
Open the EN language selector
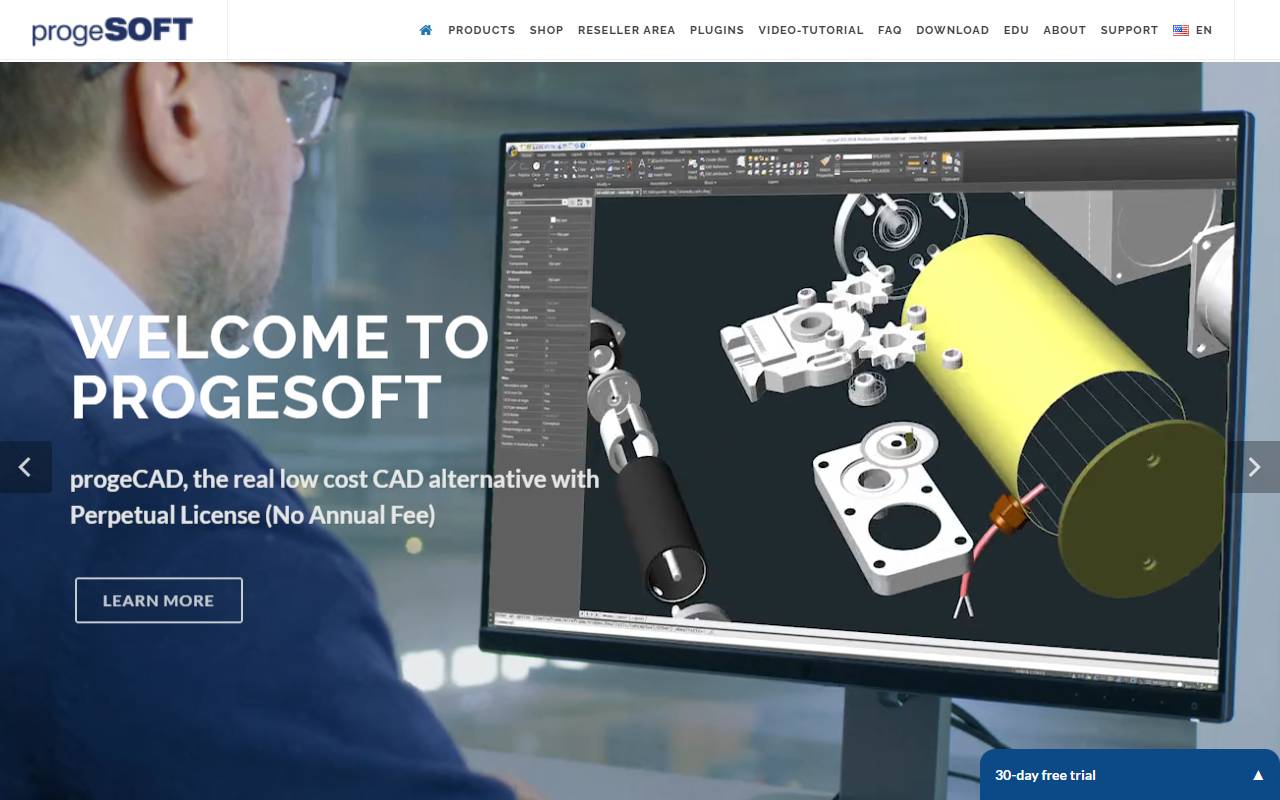tap(1204, 30)
